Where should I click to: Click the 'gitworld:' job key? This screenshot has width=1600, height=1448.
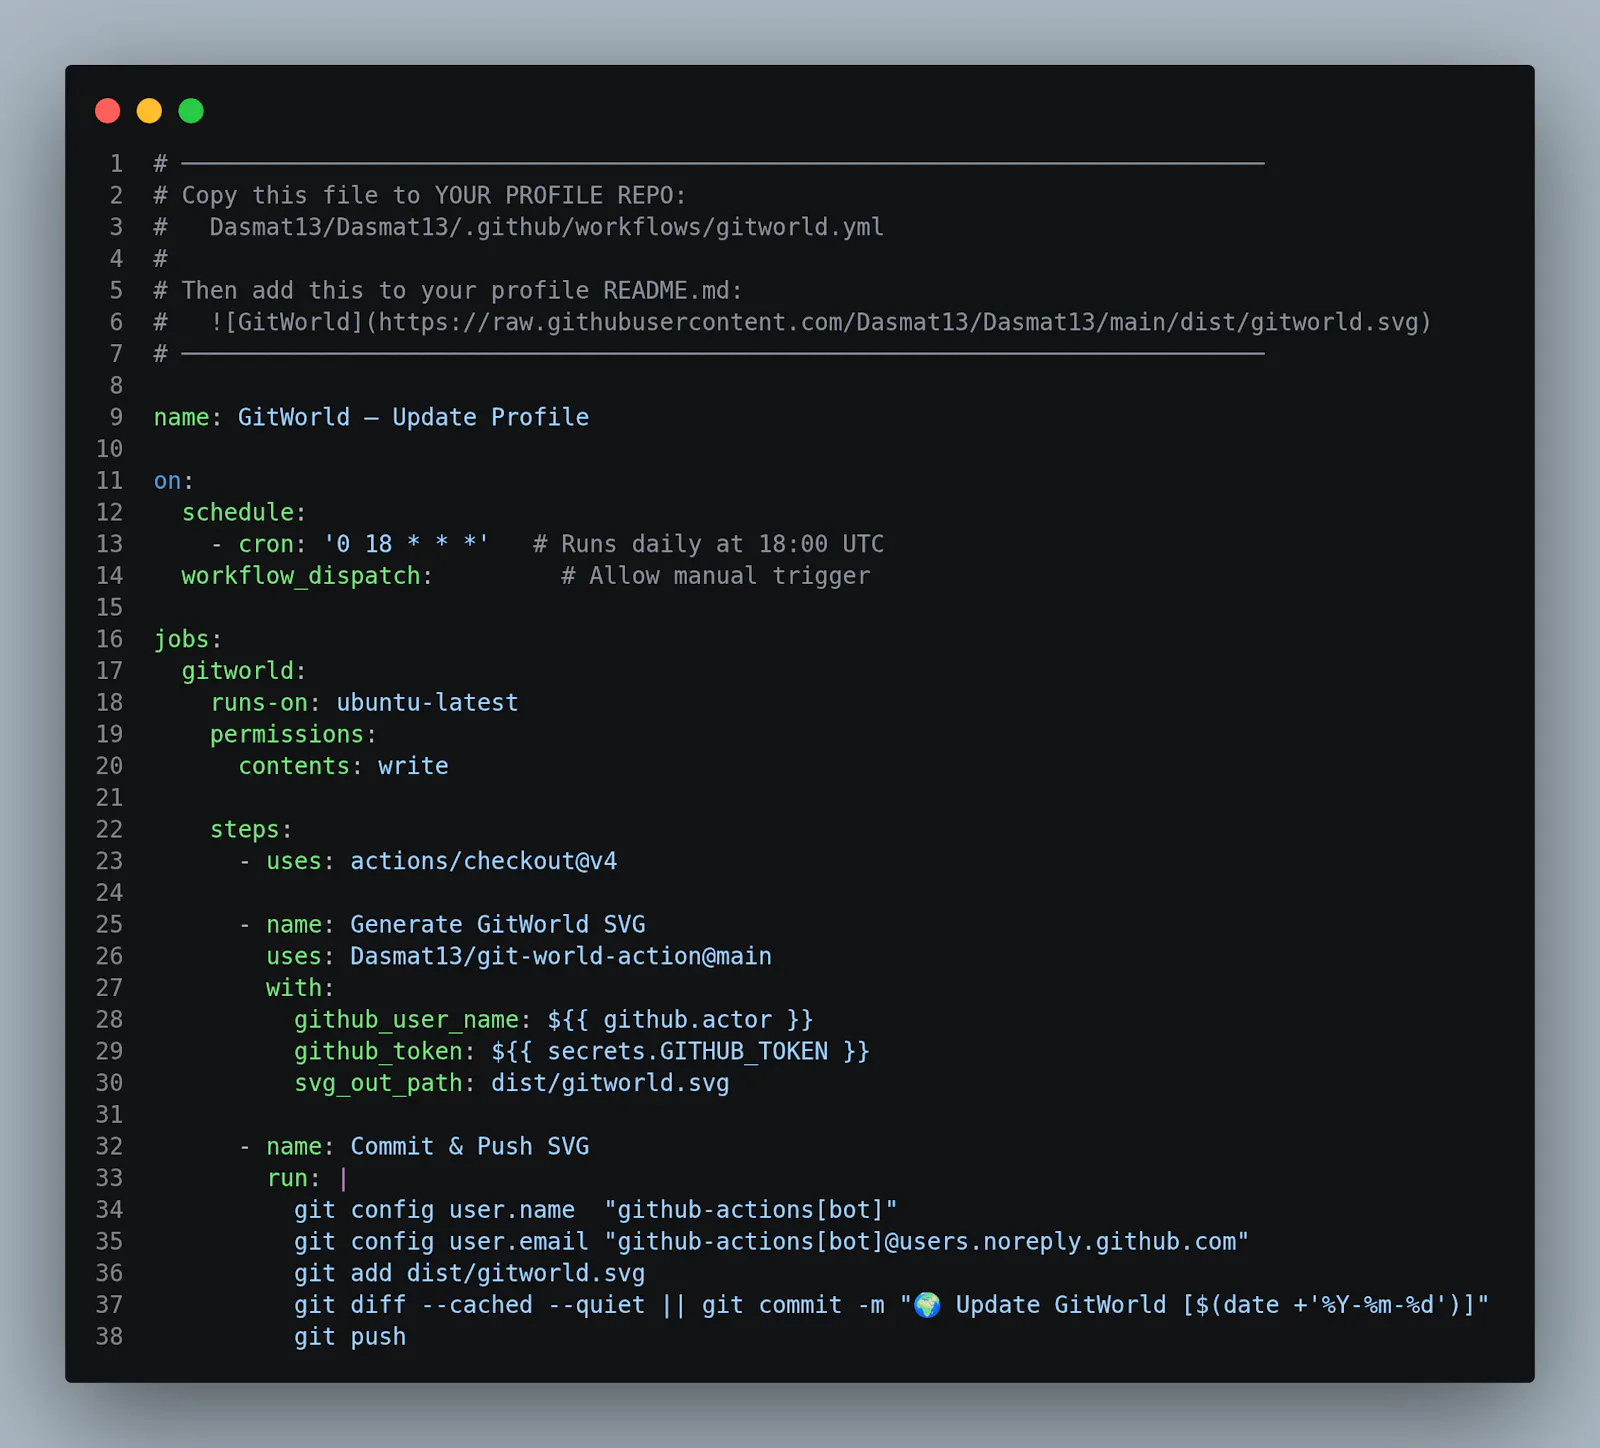(243, 671)
